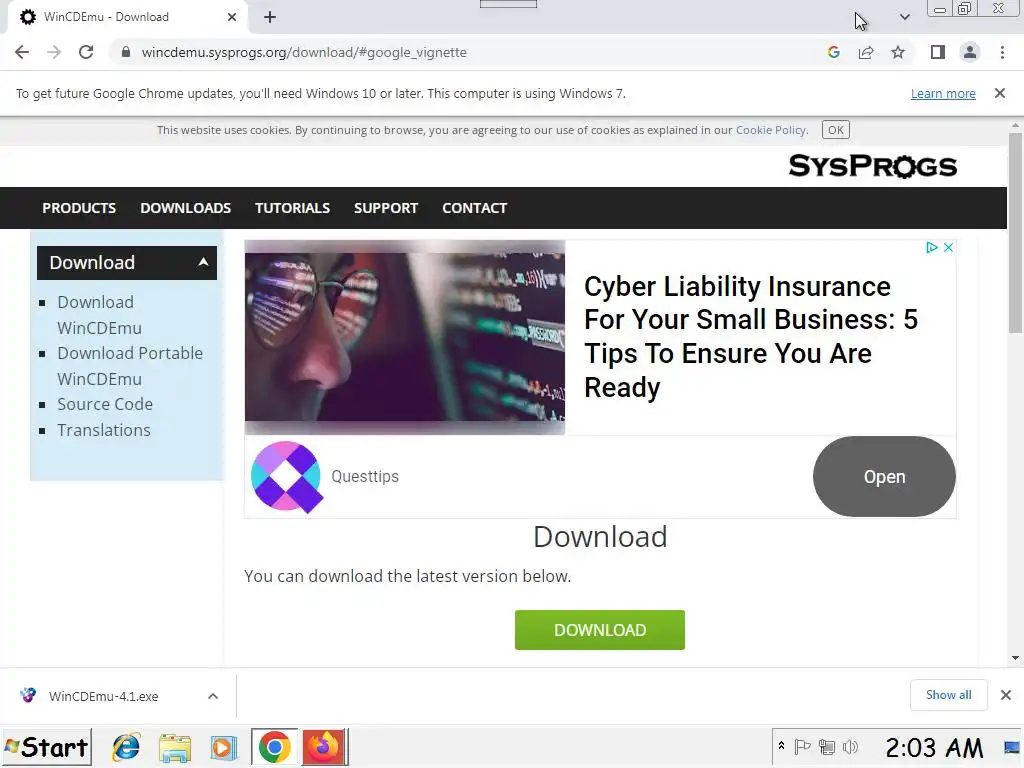The height and width of the screenshot is (768, 1024).
Task: Go back using the browser back arrow
Action: tap(22, 52)
